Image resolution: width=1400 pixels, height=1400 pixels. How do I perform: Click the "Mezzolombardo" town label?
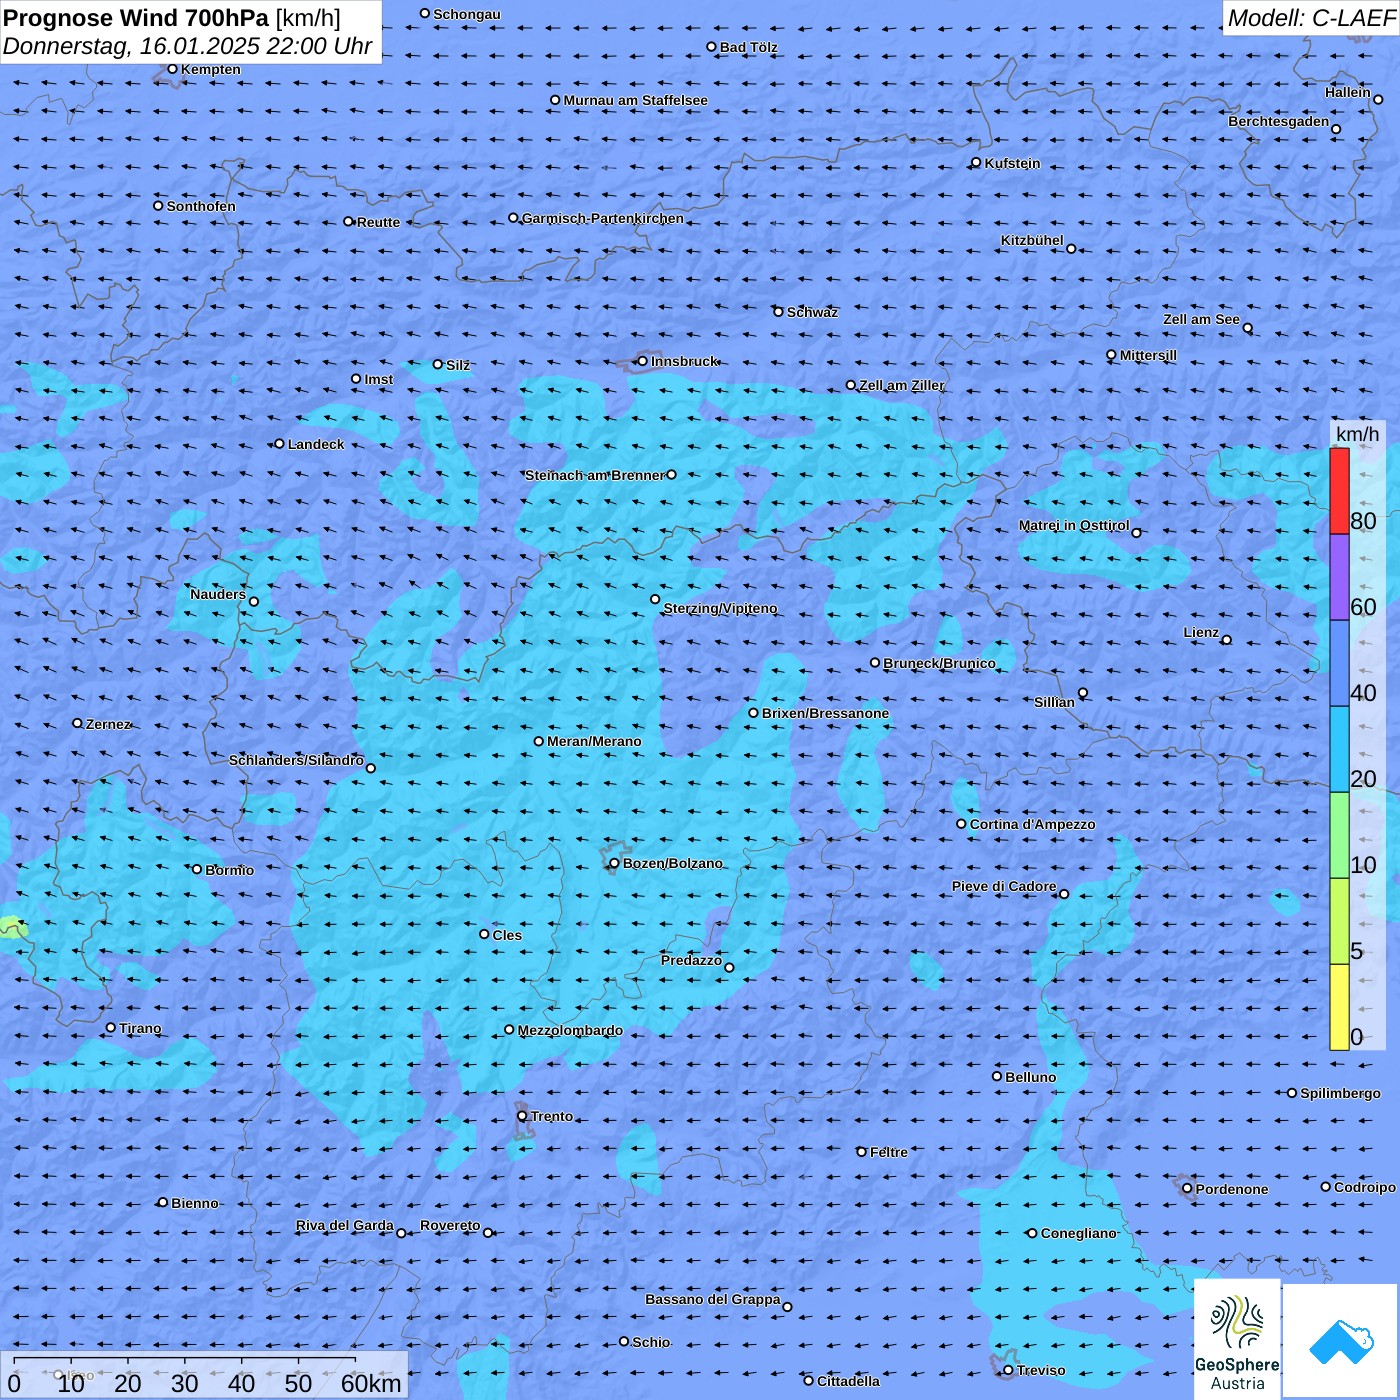tap(570, 1030)
